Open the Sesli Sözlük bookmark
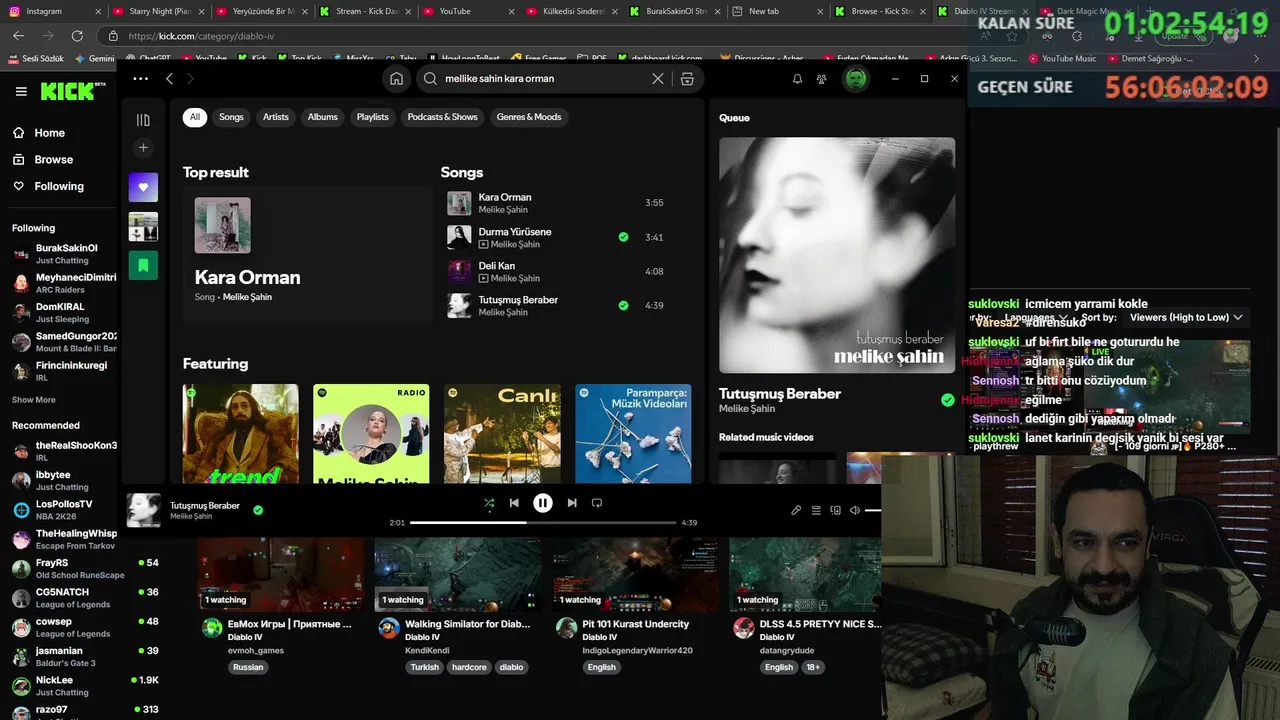The image size is (1280, 720). tap(38, 59)
